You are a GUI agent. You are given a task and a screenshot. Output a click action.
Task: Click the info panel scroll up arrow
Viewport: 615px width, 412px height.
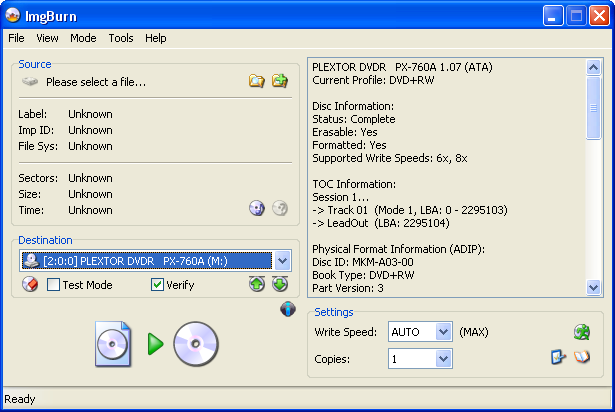(x=593, y=67)
